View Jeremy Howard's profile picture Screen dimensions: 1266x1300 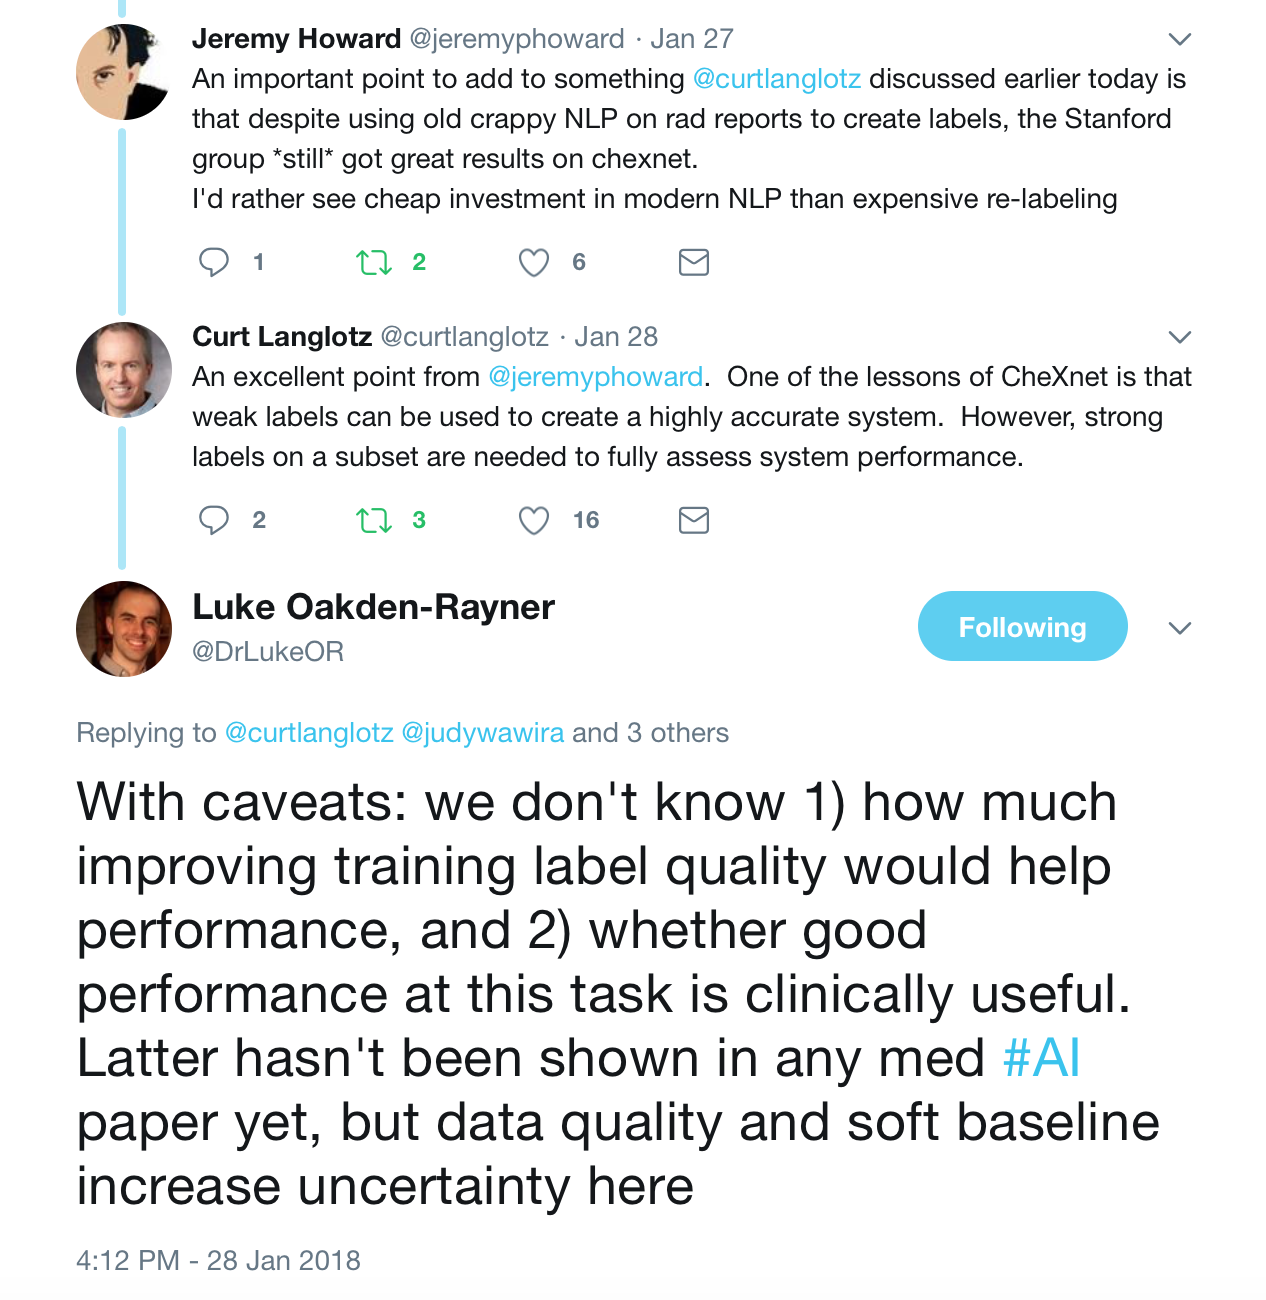point(123,72)
